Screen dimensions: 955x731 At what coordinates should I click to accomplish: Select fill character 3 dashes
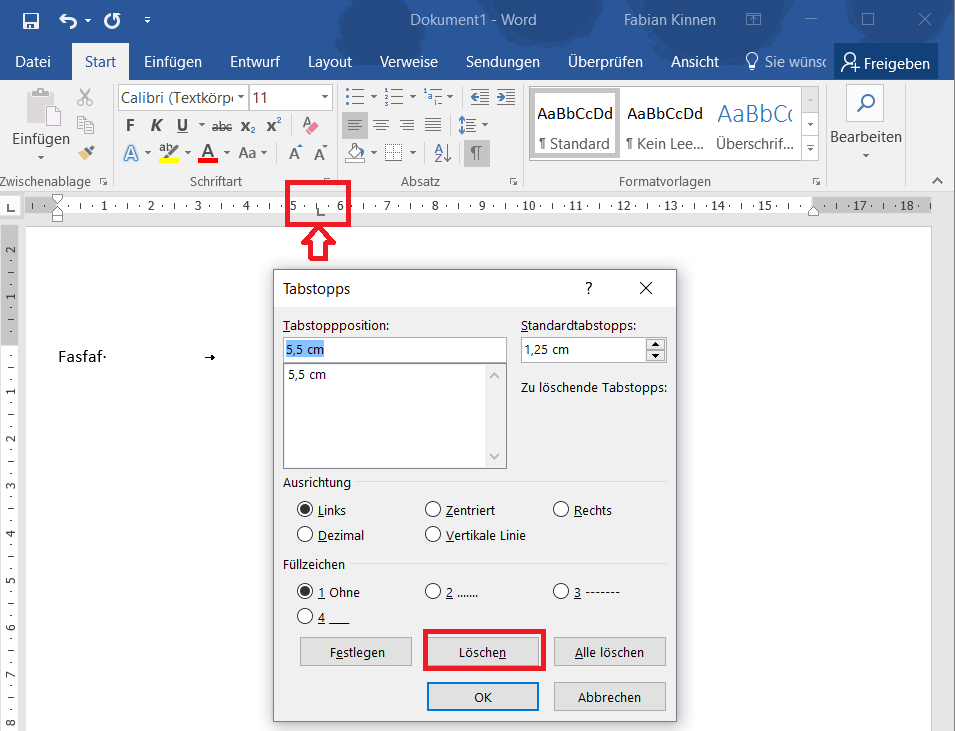point(561,591)
